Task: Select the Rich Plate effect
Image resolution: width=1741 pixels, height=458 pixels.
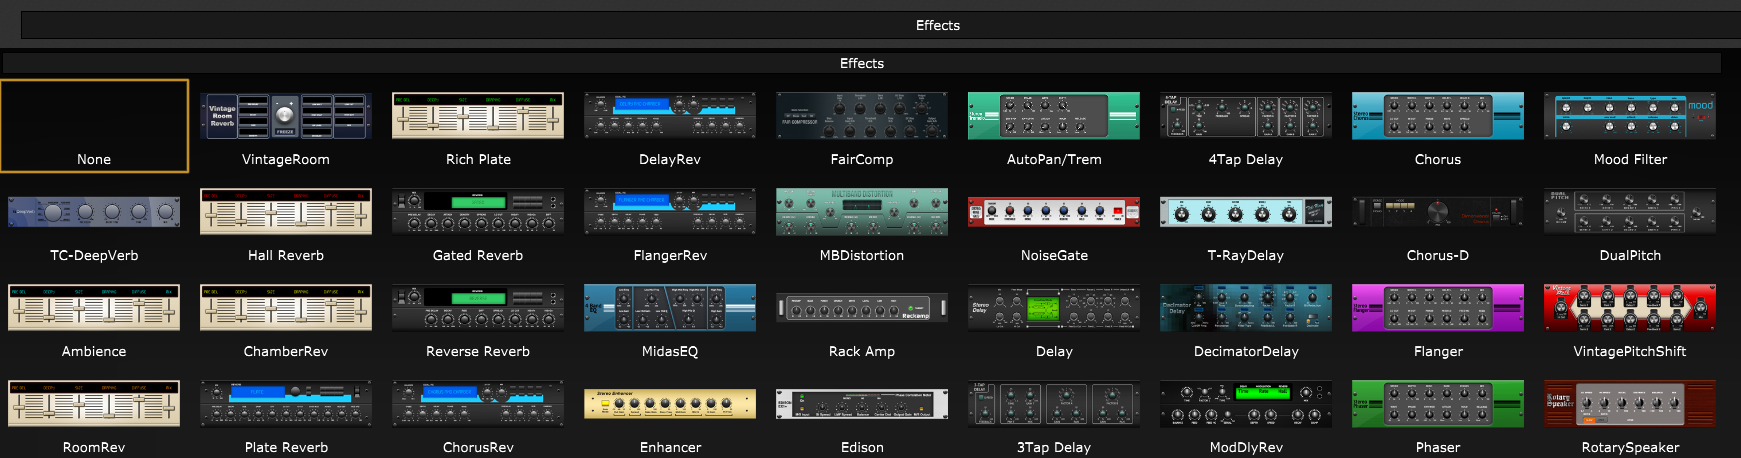Action: (x=478, y=126)
